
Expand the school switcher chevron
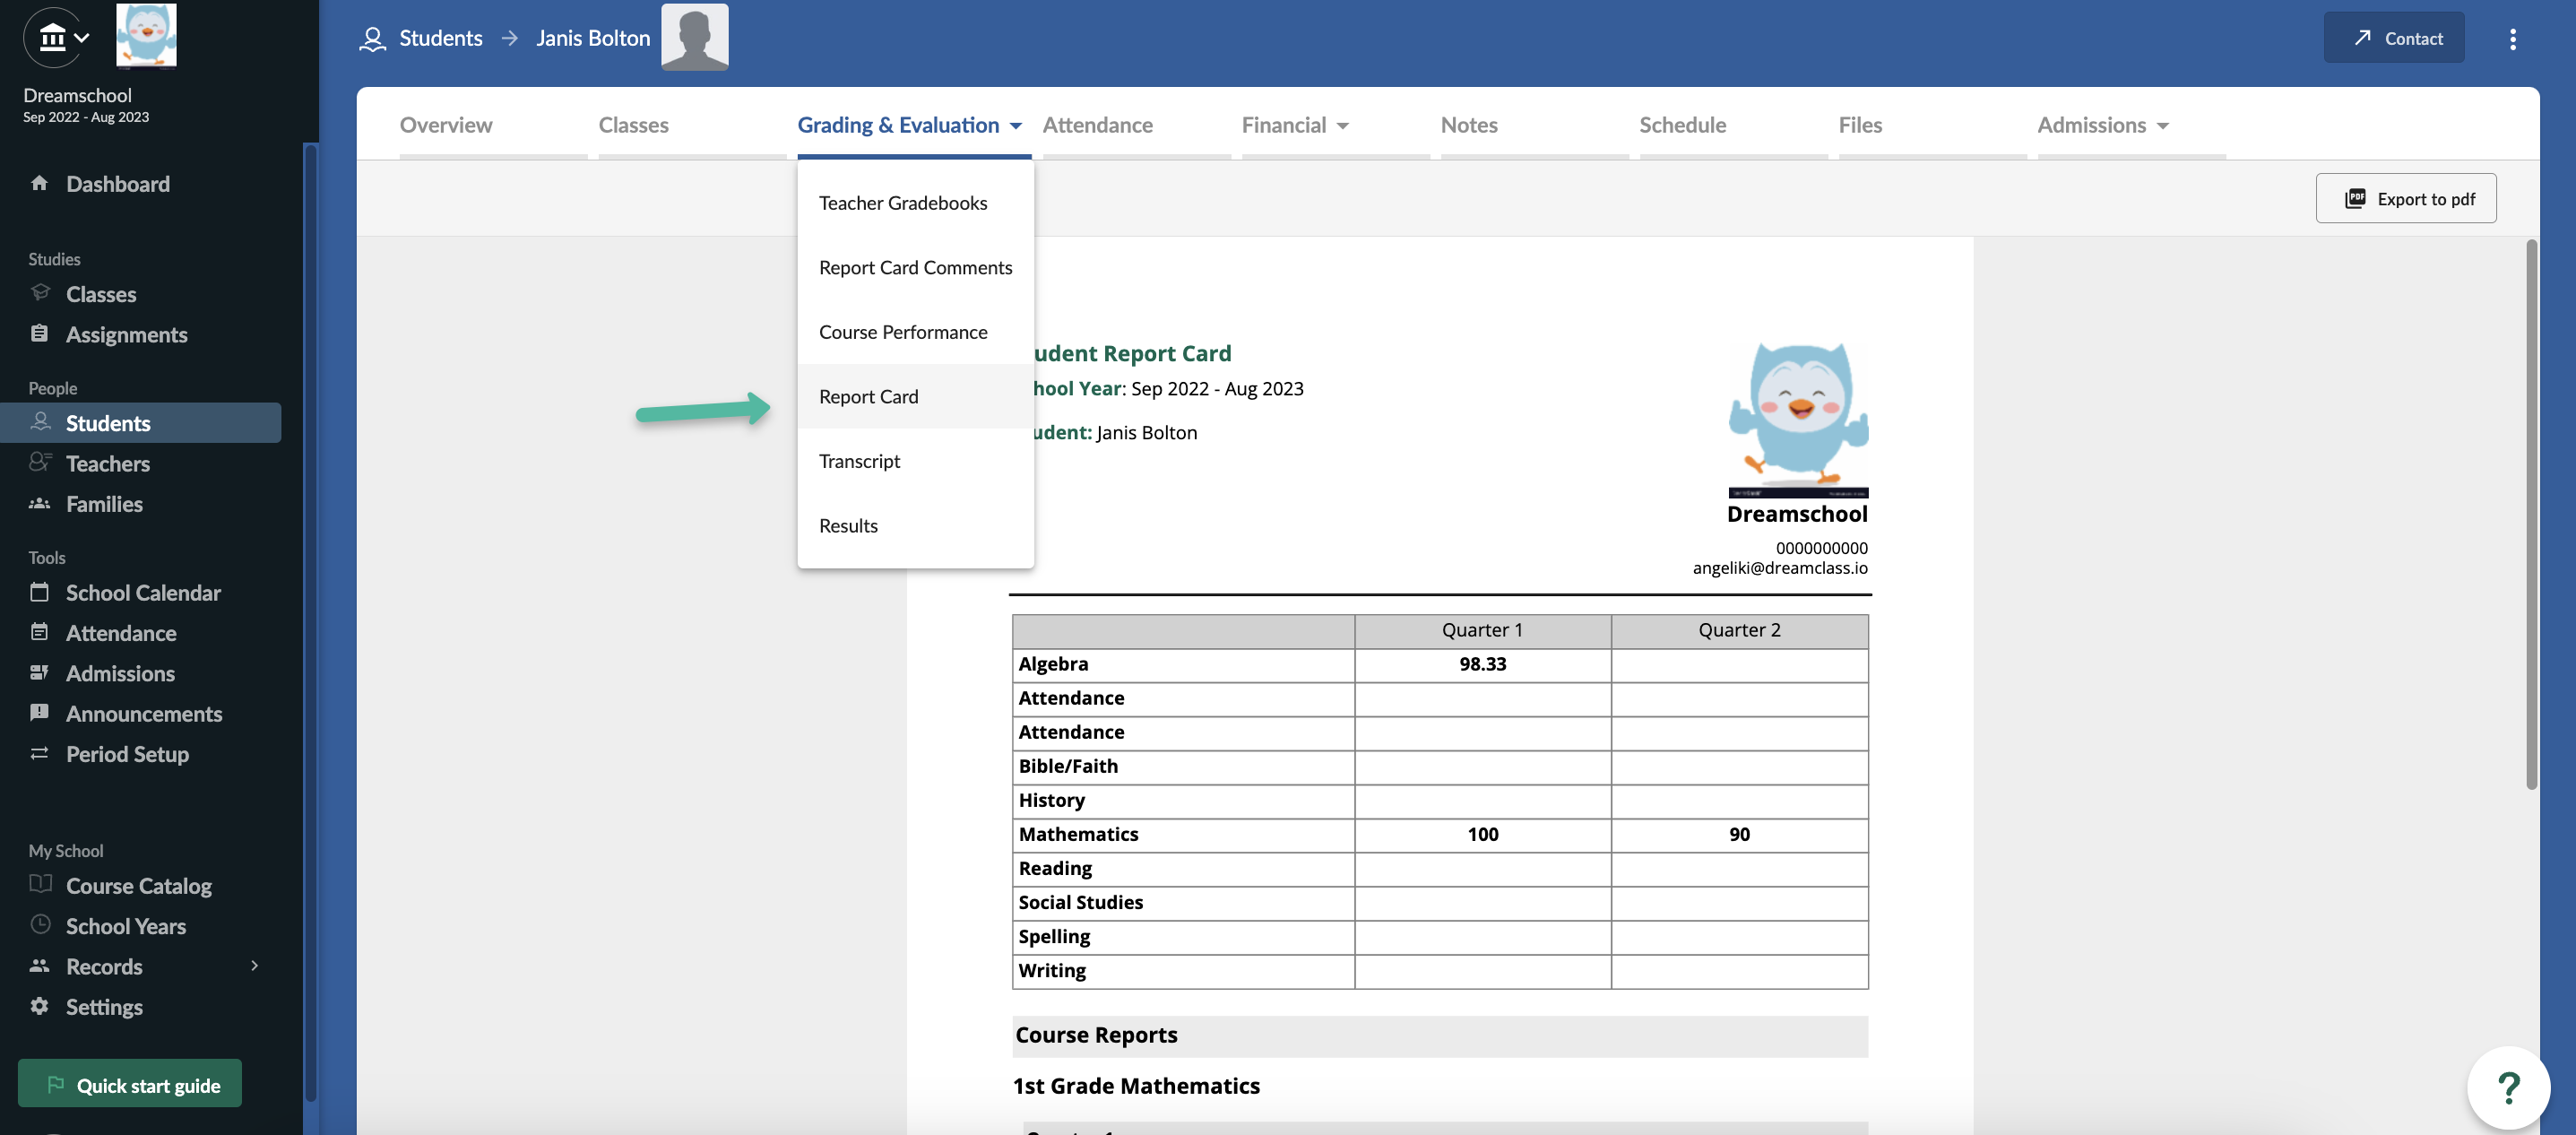tap(82, 37)
